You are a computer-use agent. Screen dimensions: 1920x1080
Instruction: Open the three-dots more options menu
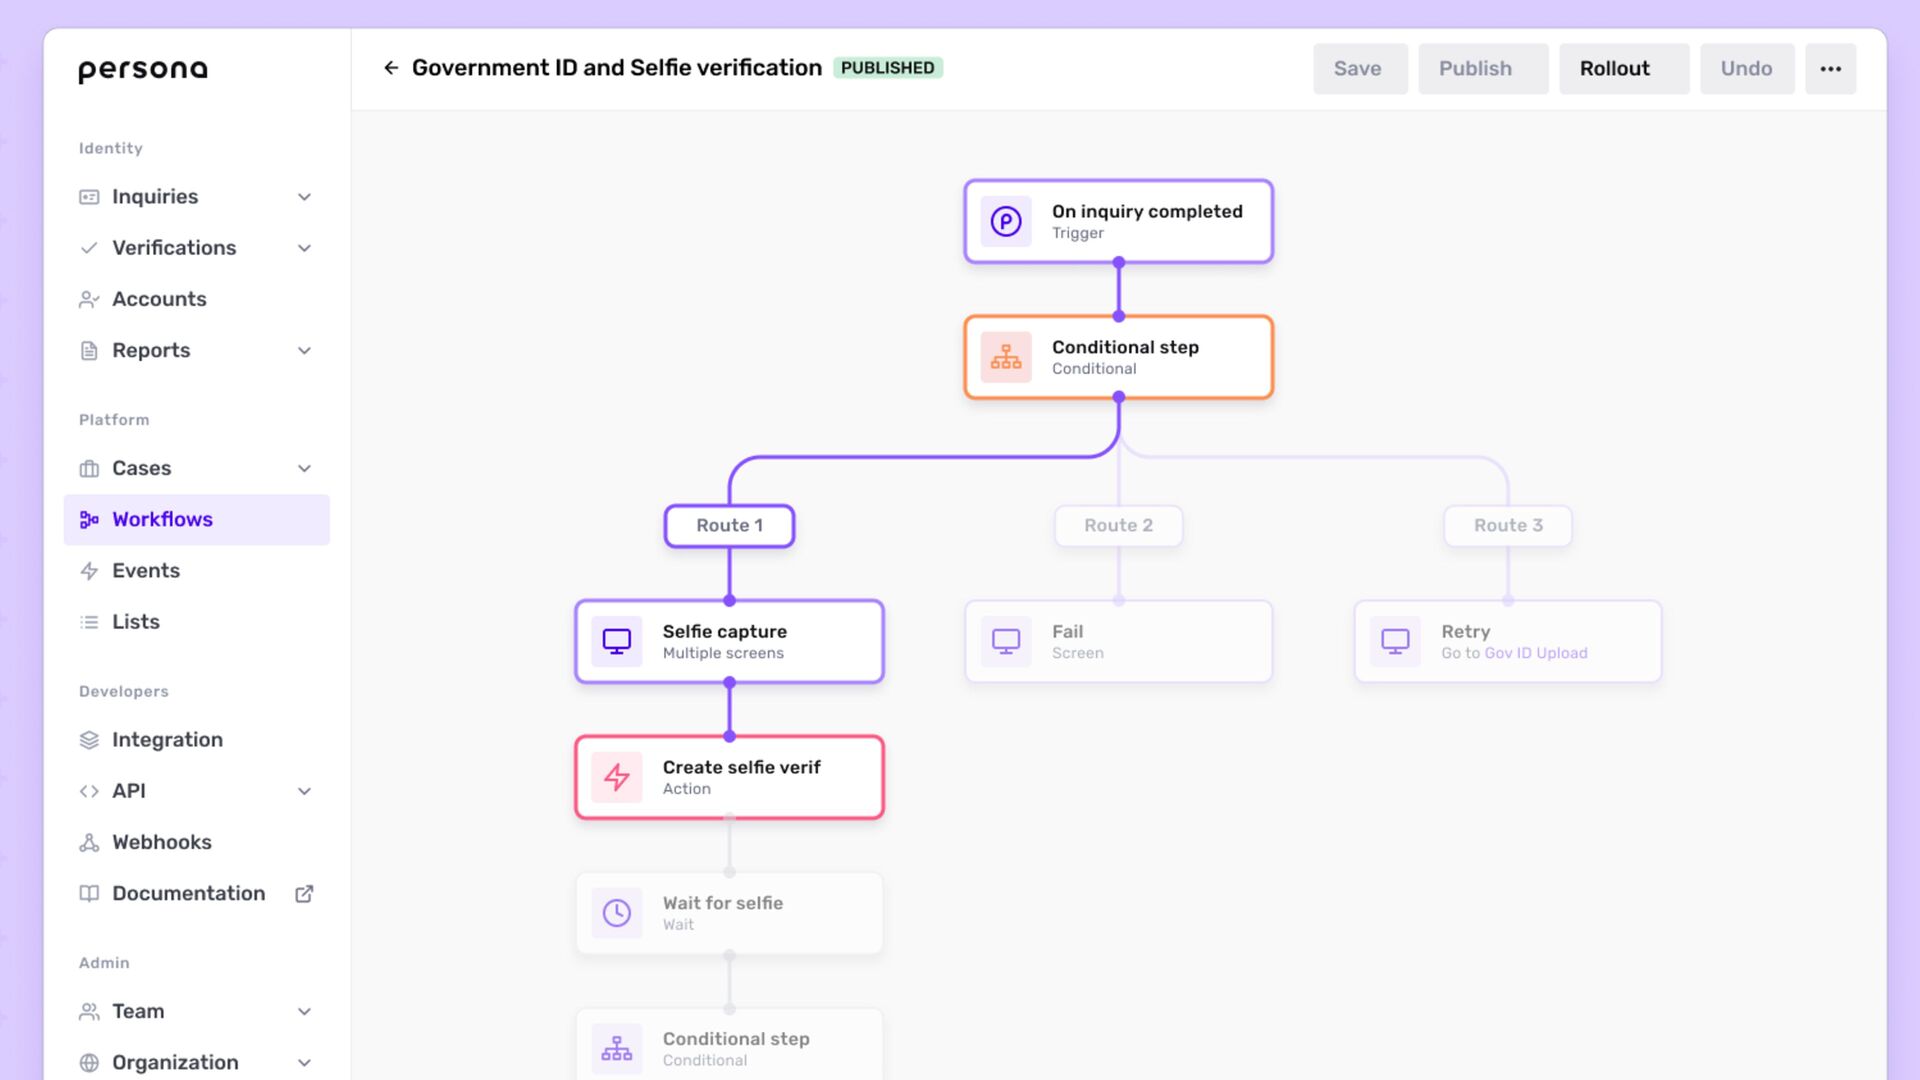[x=1830, y=69]
